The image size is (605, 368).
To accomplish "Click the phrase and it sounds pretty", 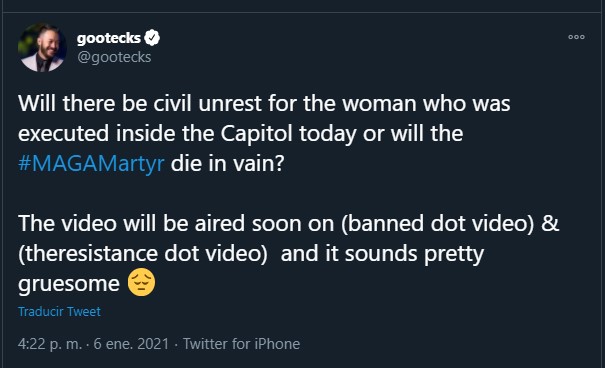I will [382, 254].
